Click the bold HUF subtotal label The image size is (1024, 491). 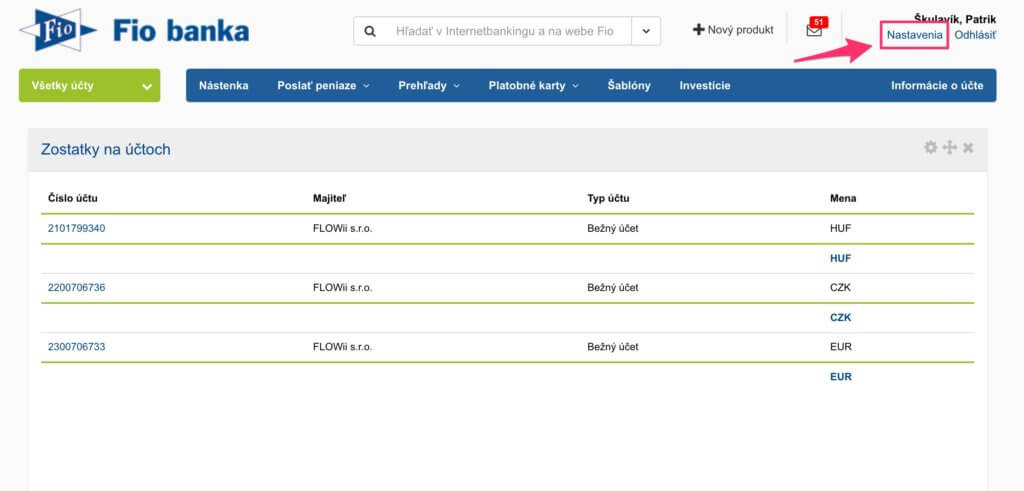pos(840,258)
